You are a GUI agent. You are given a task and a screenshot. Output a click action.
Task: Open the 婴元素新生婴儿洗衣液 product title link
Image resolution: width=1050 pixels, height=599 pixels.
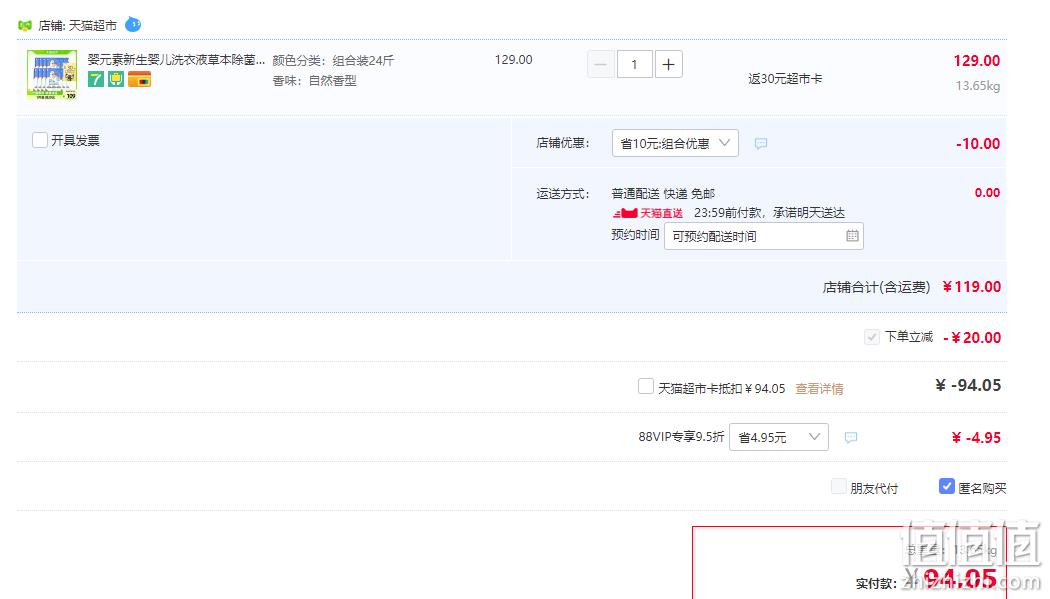pyautogui.click(x=176, y=60)
